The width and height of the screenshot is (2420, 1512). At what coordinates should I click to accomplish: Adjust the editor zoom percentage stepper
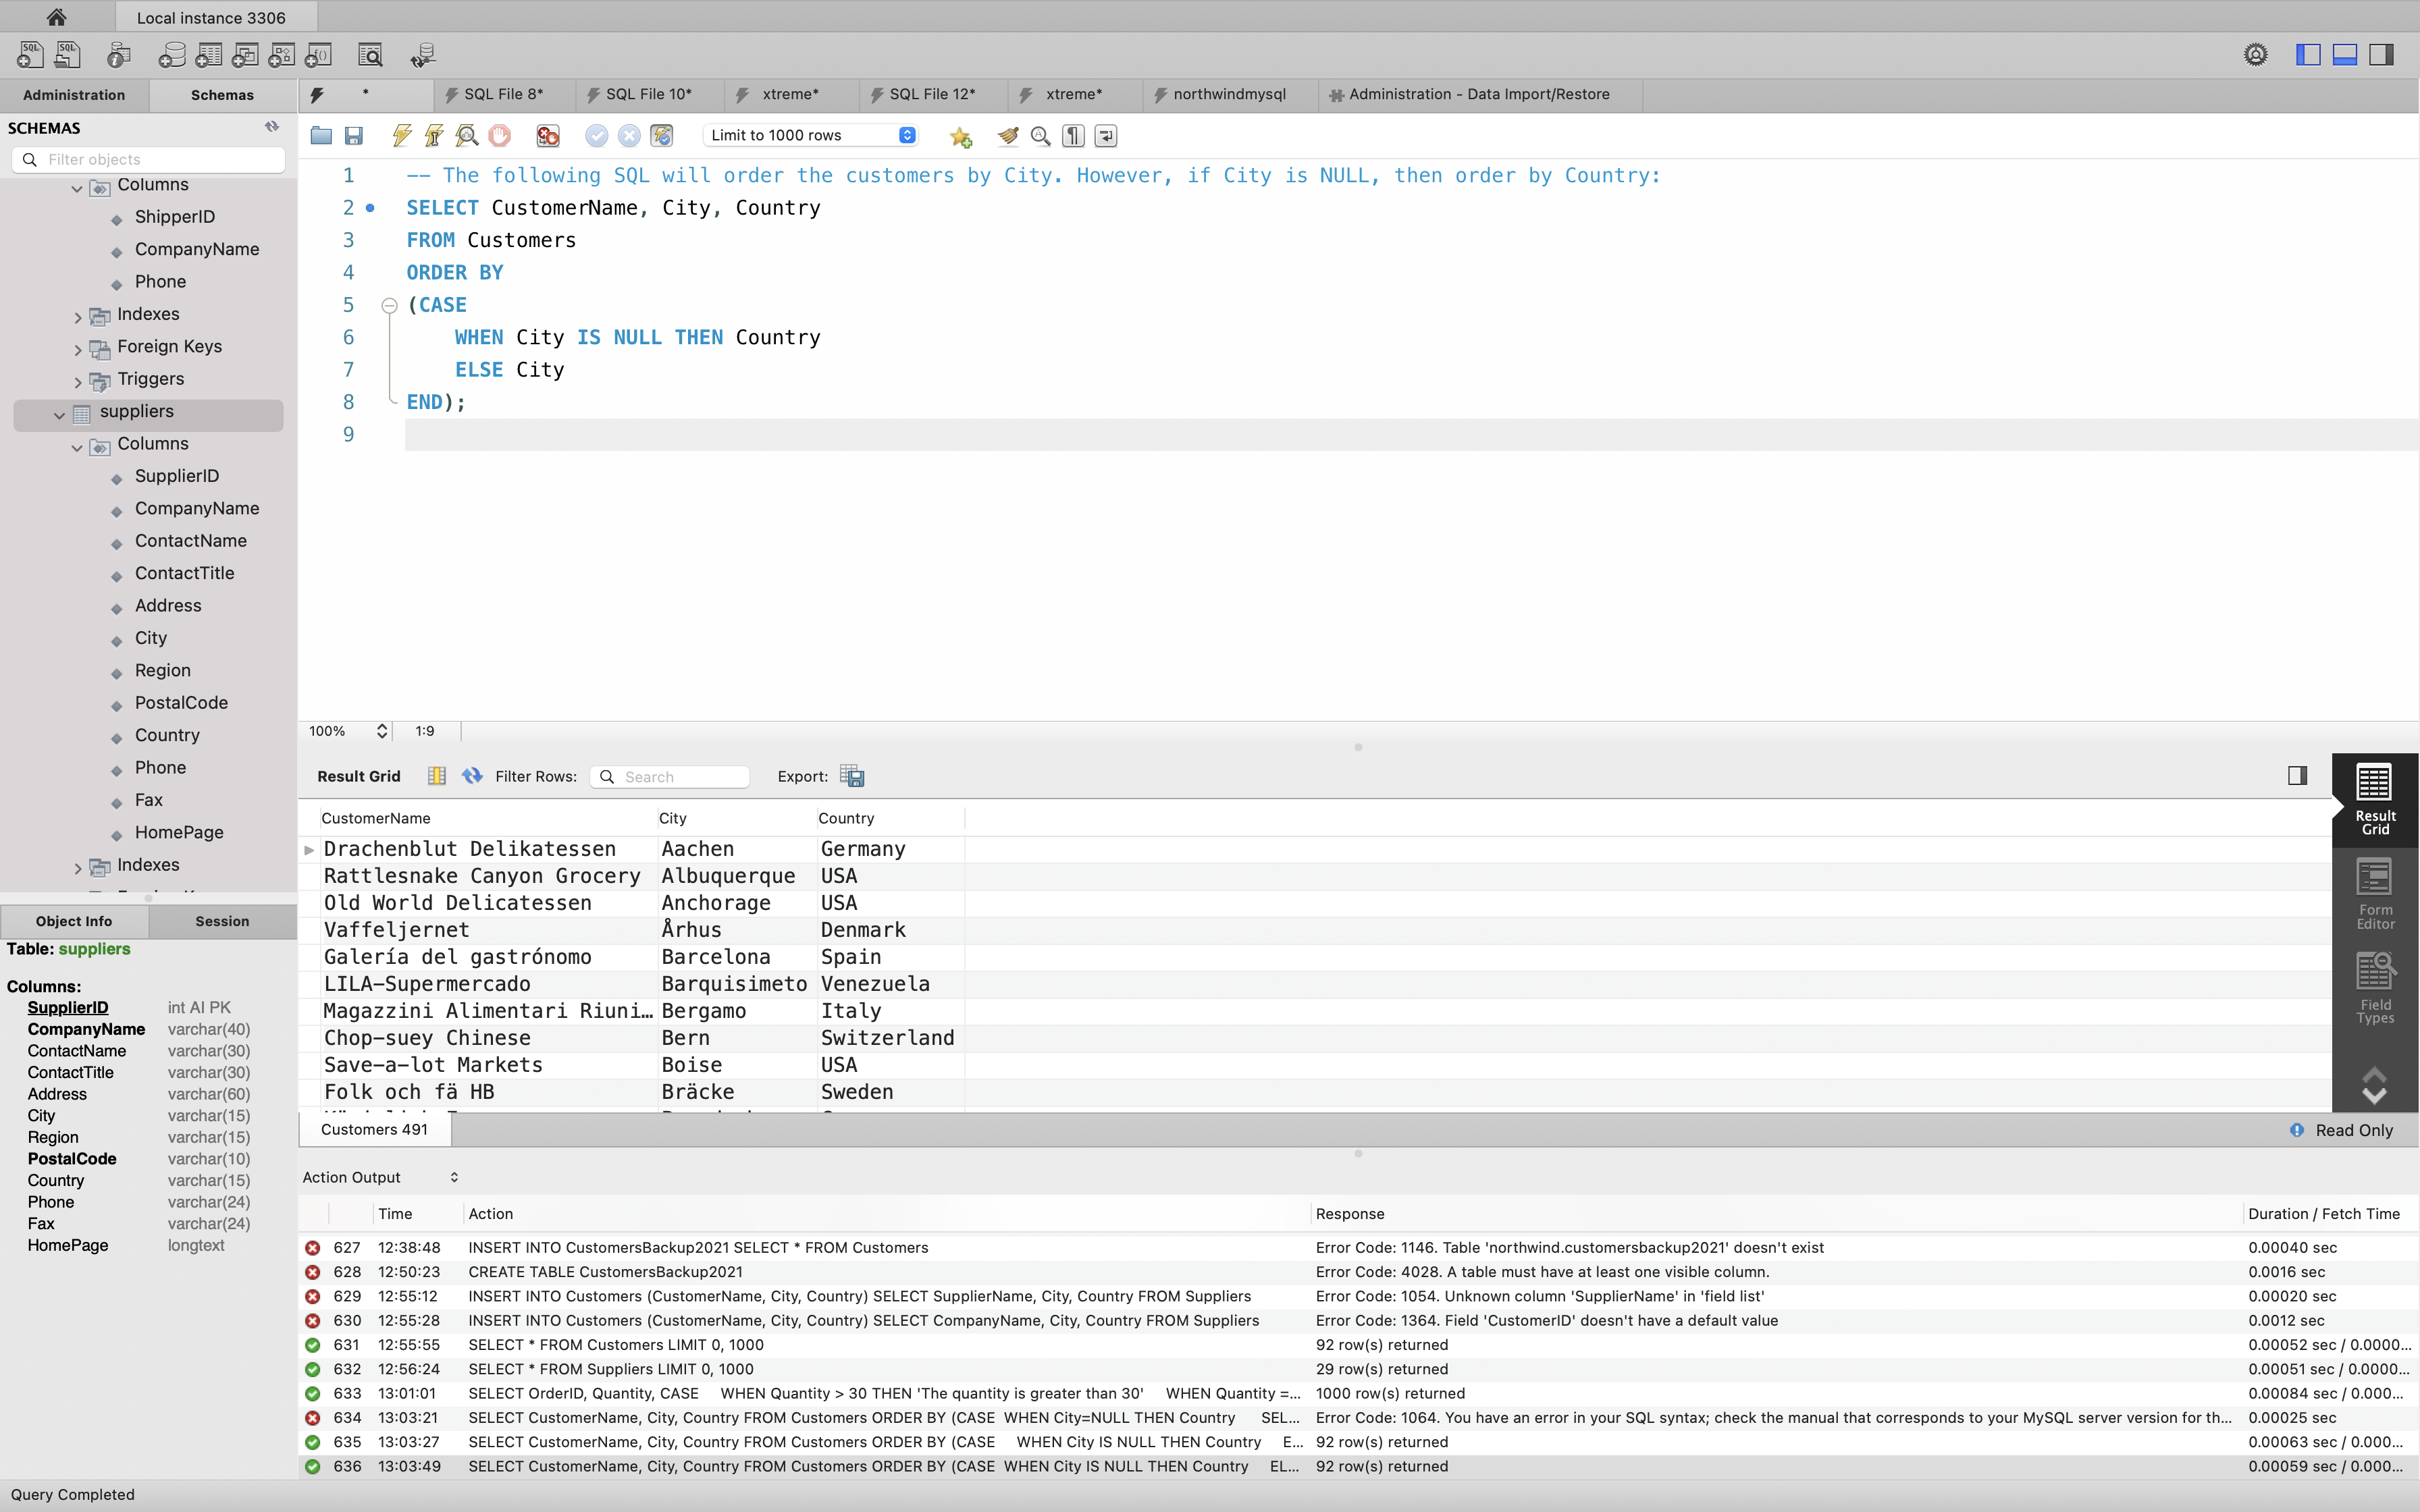381,731
